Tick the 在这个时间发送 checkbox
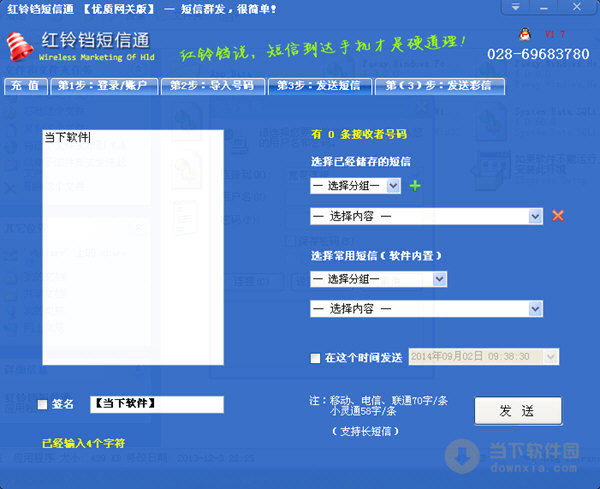The image size is (600, 489). pyautogui.click(x=315, y=358)
